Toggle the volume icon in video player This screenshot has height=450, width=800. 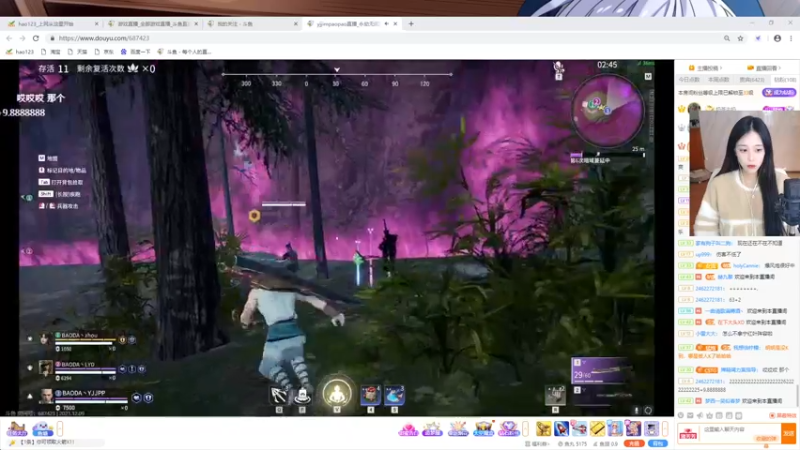pos(636,410)
